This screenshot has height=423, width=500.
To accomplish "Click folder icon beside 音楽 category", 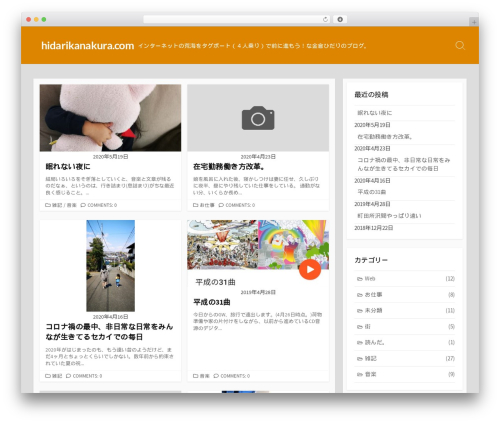I will click(x=360, y=375).
